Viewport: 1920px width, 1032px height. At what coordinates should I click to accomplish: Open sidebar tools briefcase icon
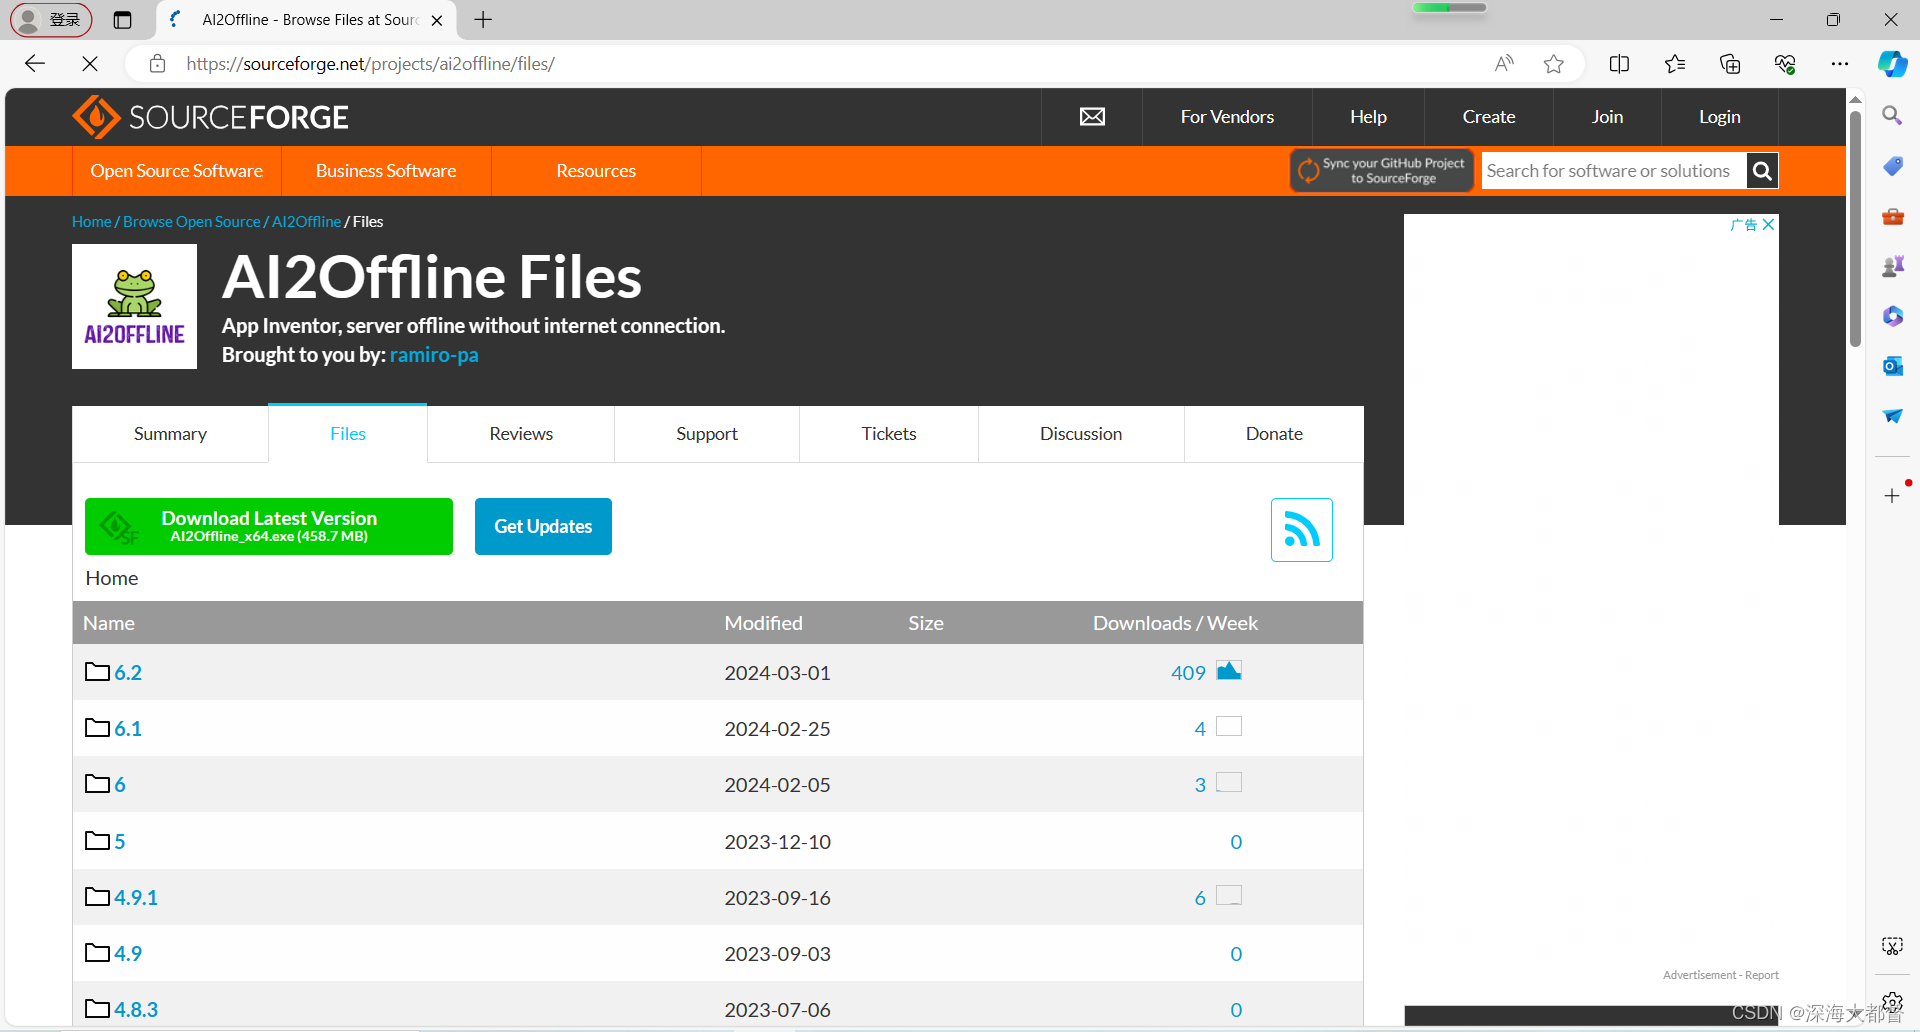(1892, 216)
